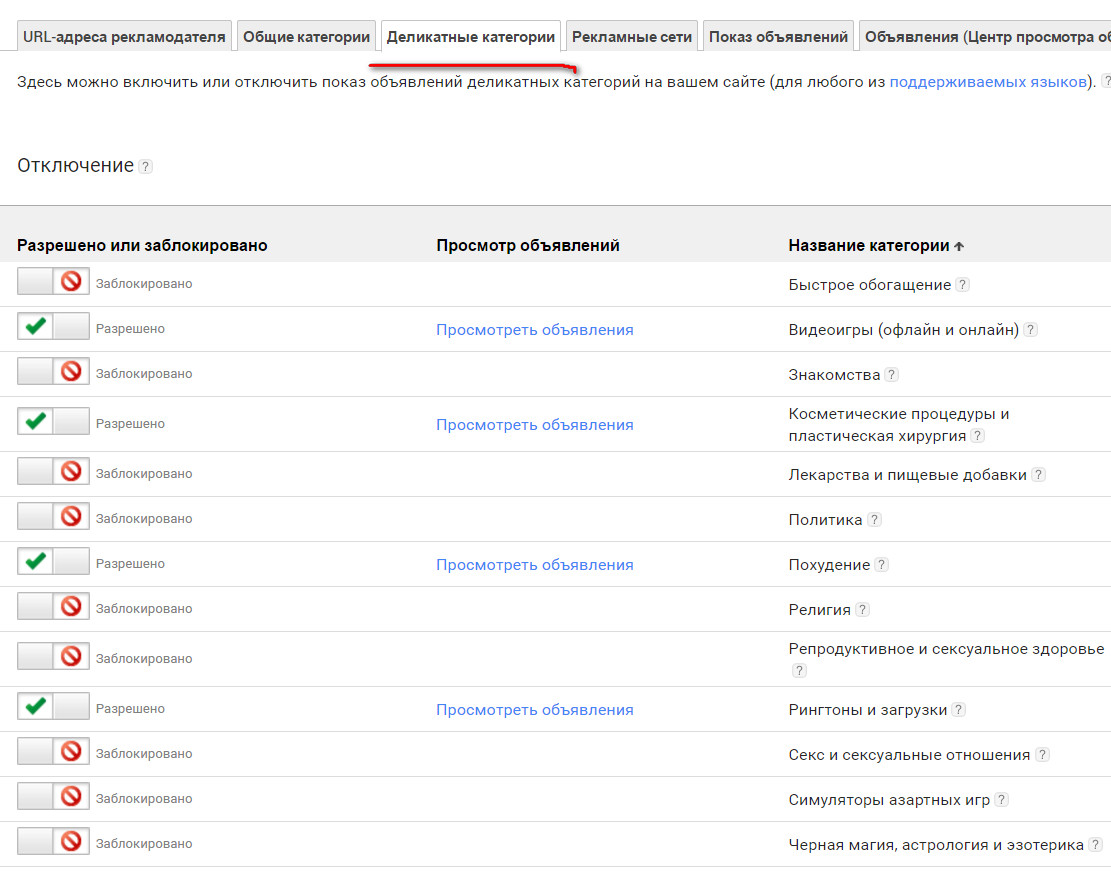Toggle Черная магия category switch

click(x=53, y=843)
